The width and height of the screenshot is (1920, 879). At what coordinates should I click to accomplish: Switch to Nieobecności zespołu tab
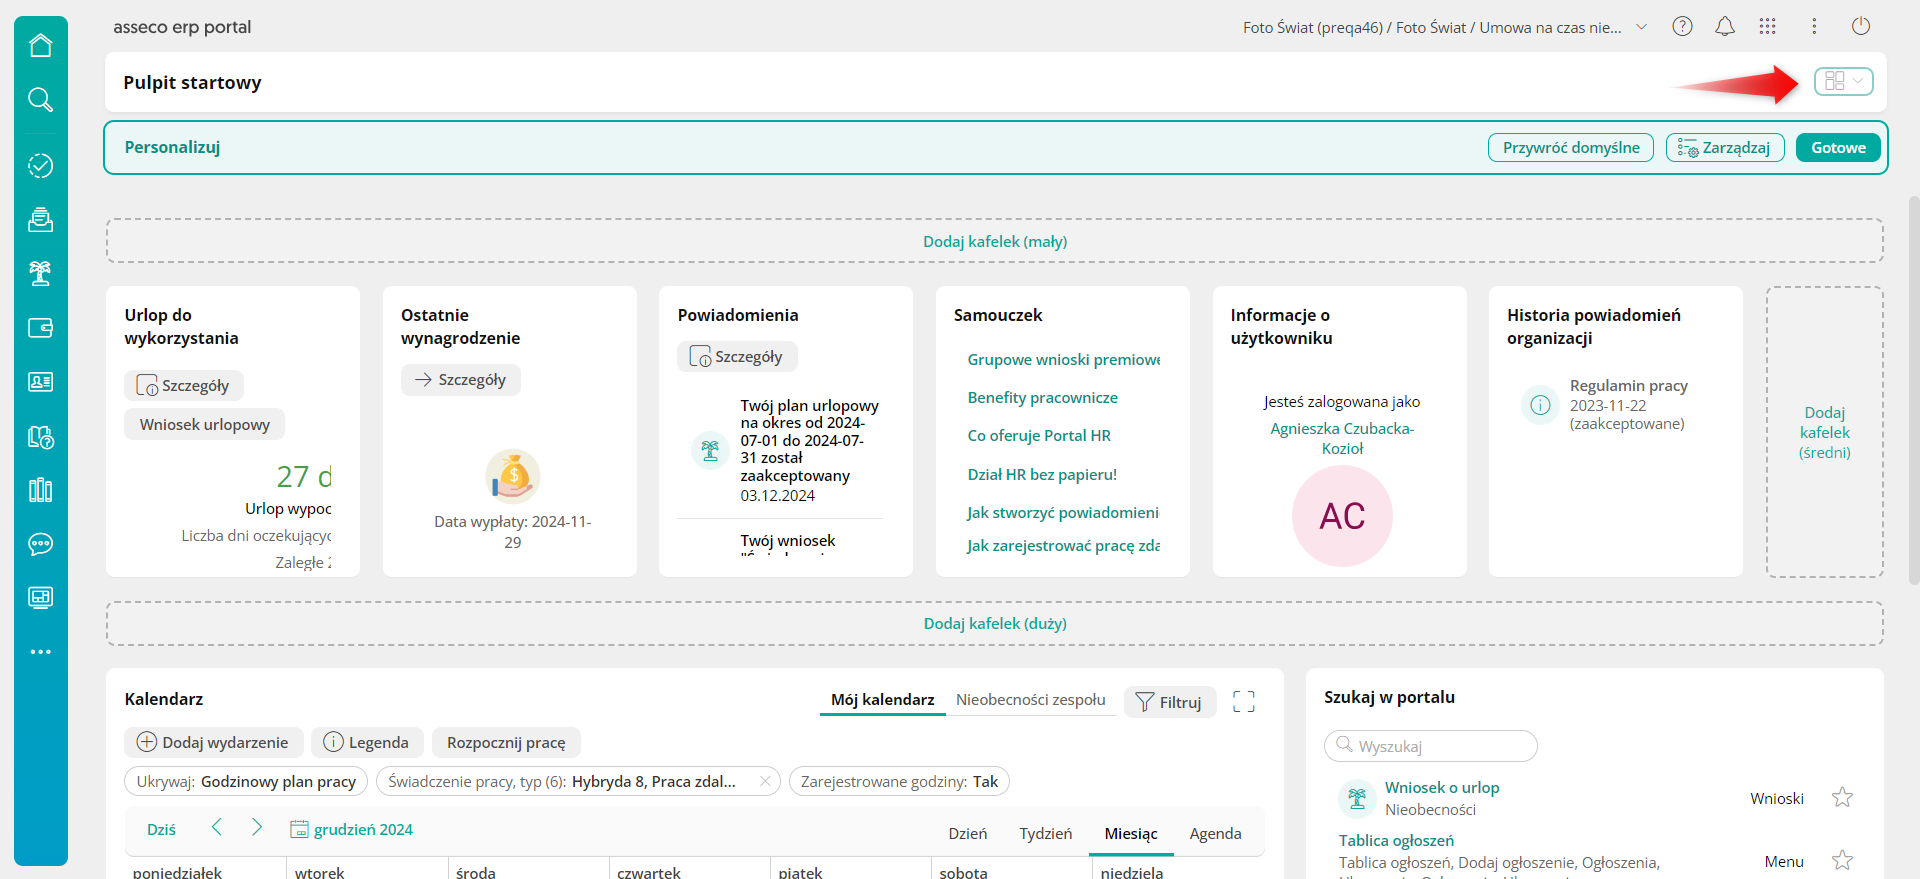click(x=1031, y=700)
